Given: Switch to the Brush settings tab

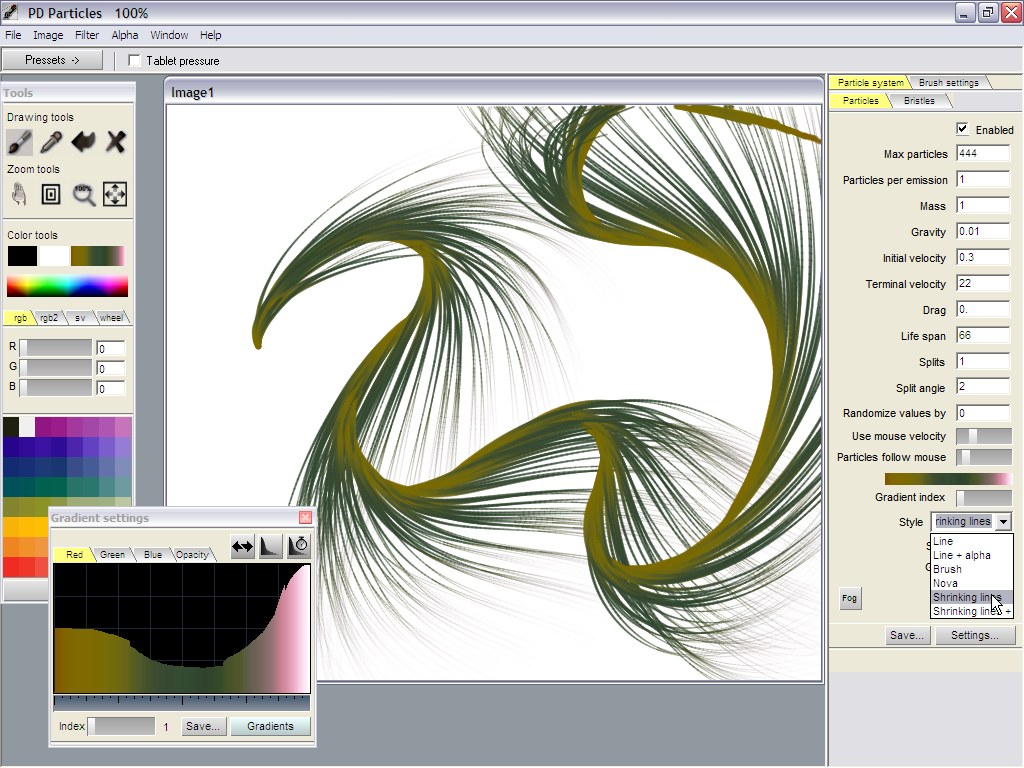Looking at the screenshot, I should point(948,82).
